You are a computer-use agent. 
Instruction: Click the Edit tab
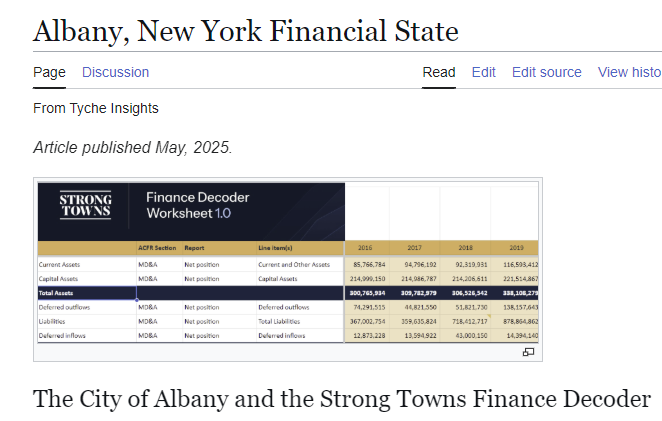pyautogui.click(x=484, y=72)
